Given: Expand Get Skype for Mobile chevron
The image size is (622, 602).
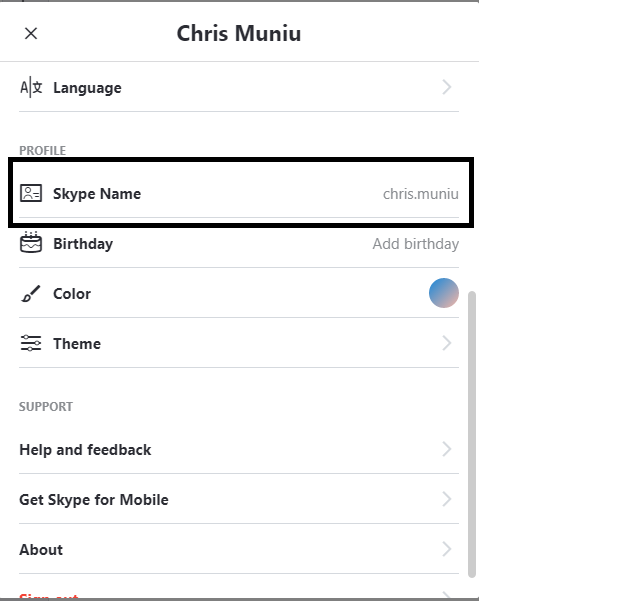Looking at the screenshot, I should pyautogui.click(x=447, y=500).
